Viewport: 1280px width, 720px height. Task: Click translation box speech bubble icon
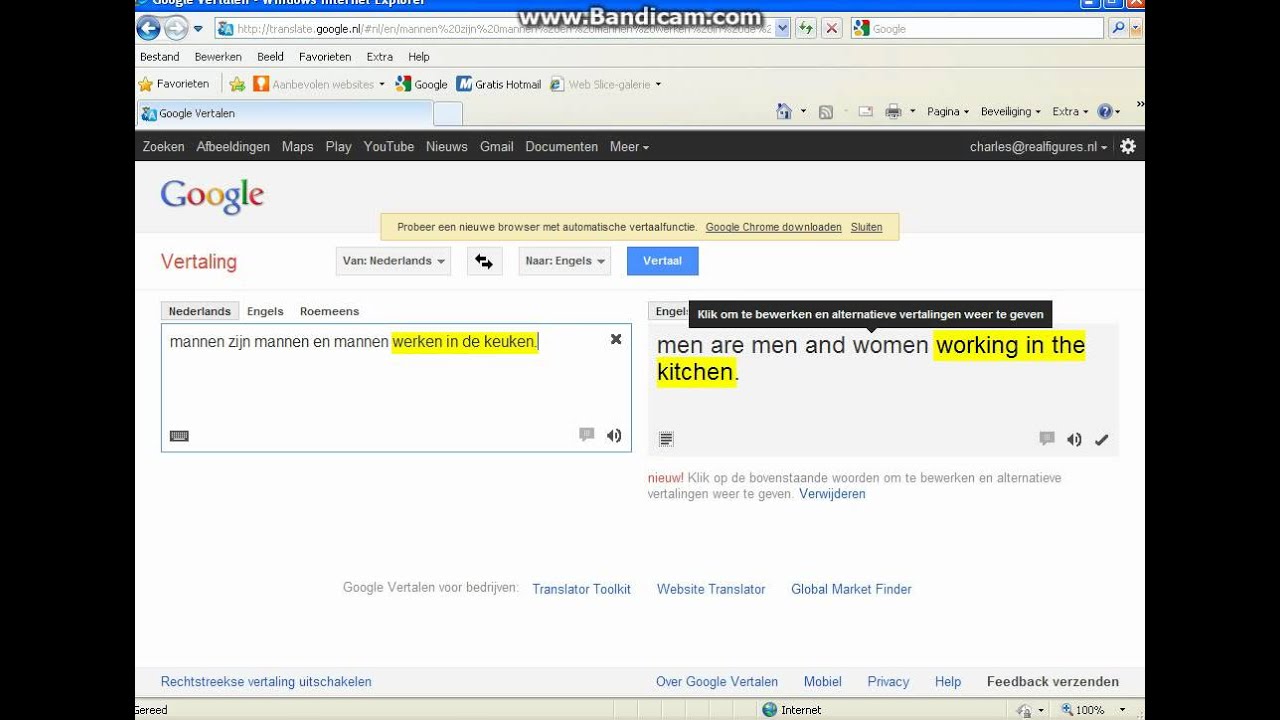(x=1047, y=438)
